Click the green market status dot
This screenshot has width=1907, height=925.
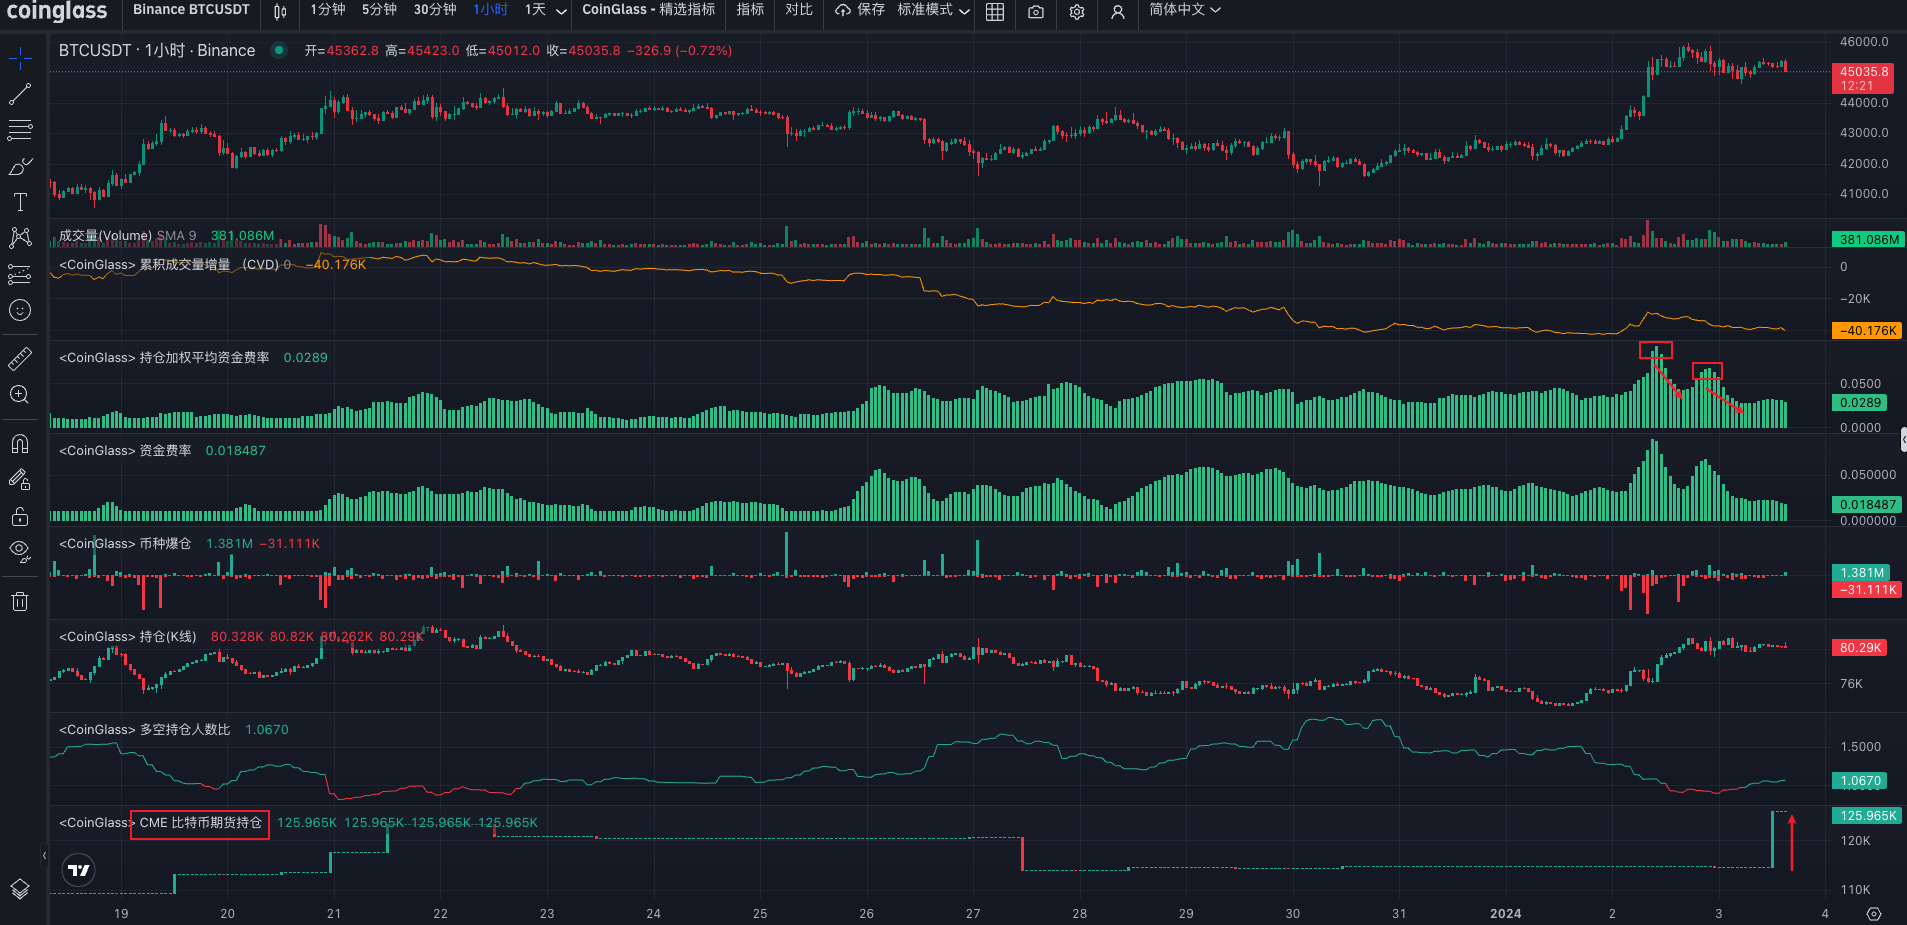(279, 50)
